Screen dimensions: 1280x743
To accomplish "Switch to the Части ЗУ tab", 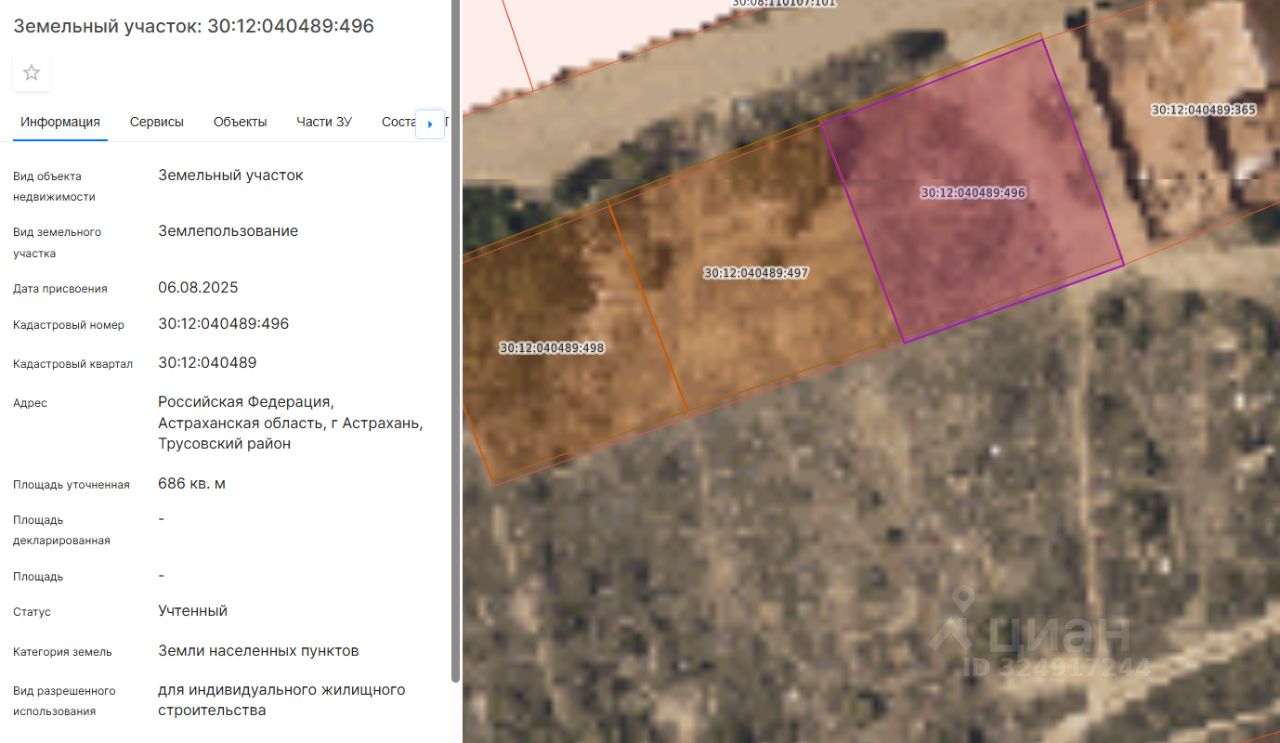I will point(324,122).
